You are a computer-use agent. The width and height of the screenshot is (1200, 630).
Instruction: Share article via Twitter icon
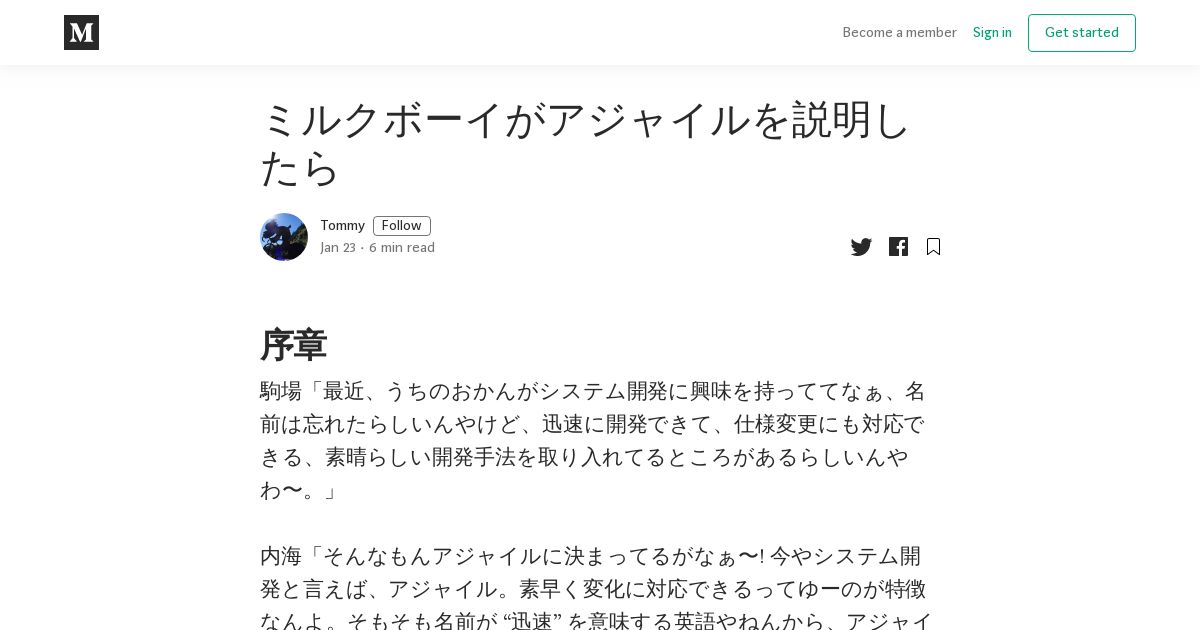click(861, 247)
